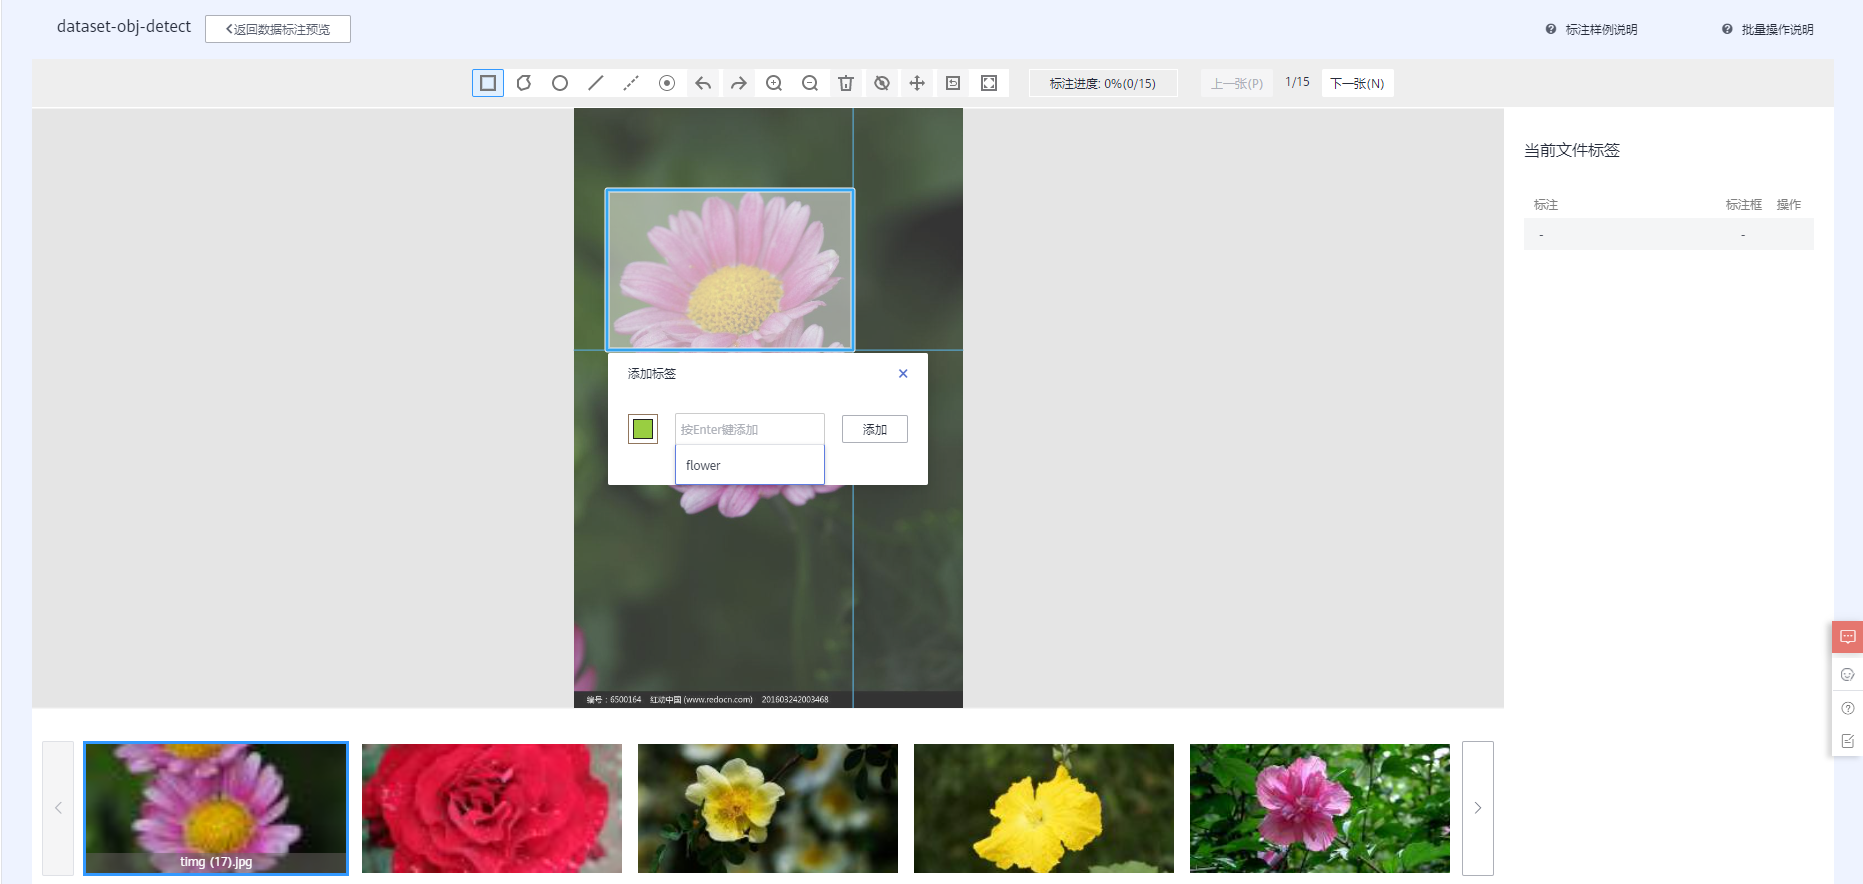Image resolution: width=1863 pixels, height=884 pixels.
Task: Click the redo arrow icon
Action: pos(739,83)
